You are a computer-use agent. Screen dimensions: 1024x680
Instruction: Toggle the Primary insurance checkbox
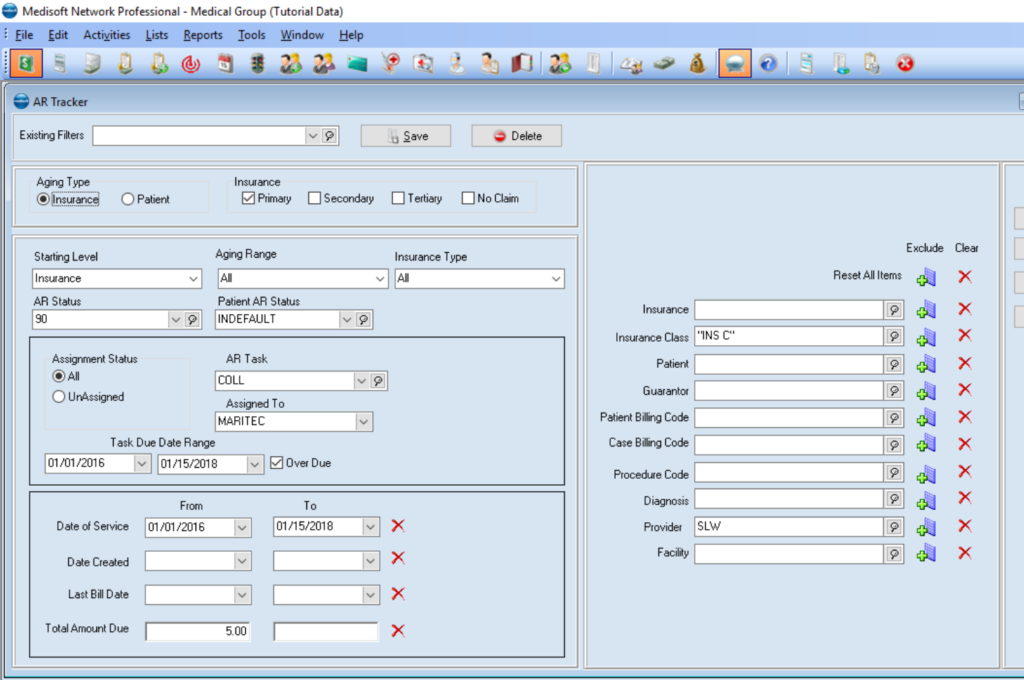pos(248,198)
